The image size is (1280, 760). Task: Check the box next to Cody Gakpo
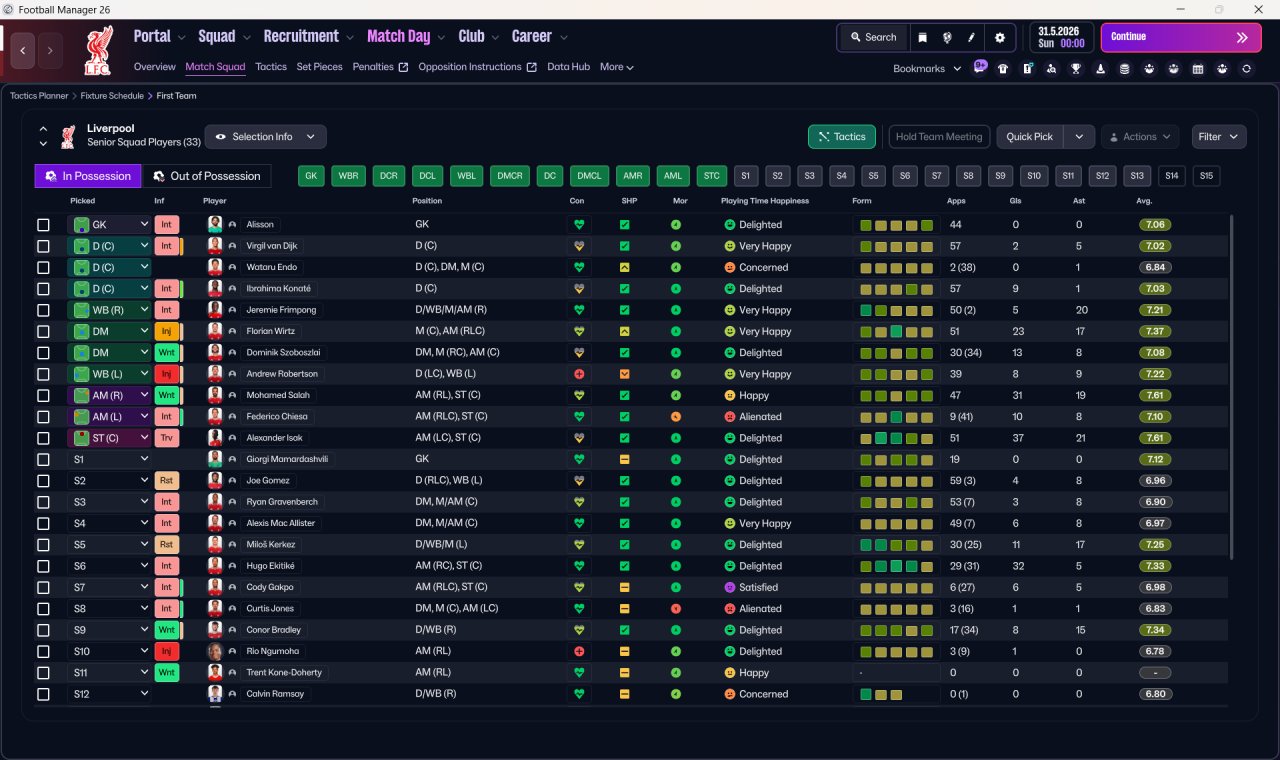click(43, 588)
